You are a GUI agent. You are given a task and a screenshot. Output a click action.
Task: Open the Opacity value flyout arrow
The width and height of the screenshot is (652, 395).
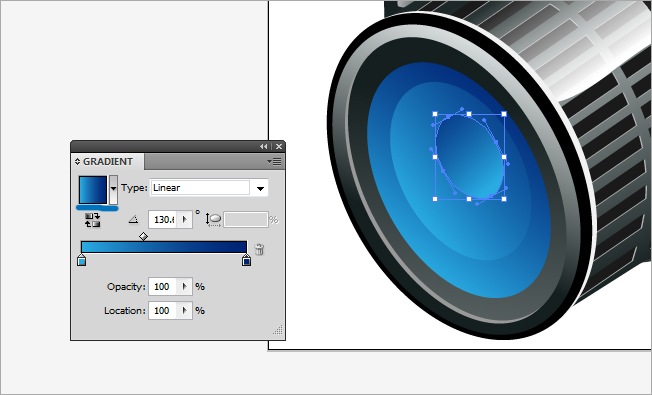click(185, 287)
